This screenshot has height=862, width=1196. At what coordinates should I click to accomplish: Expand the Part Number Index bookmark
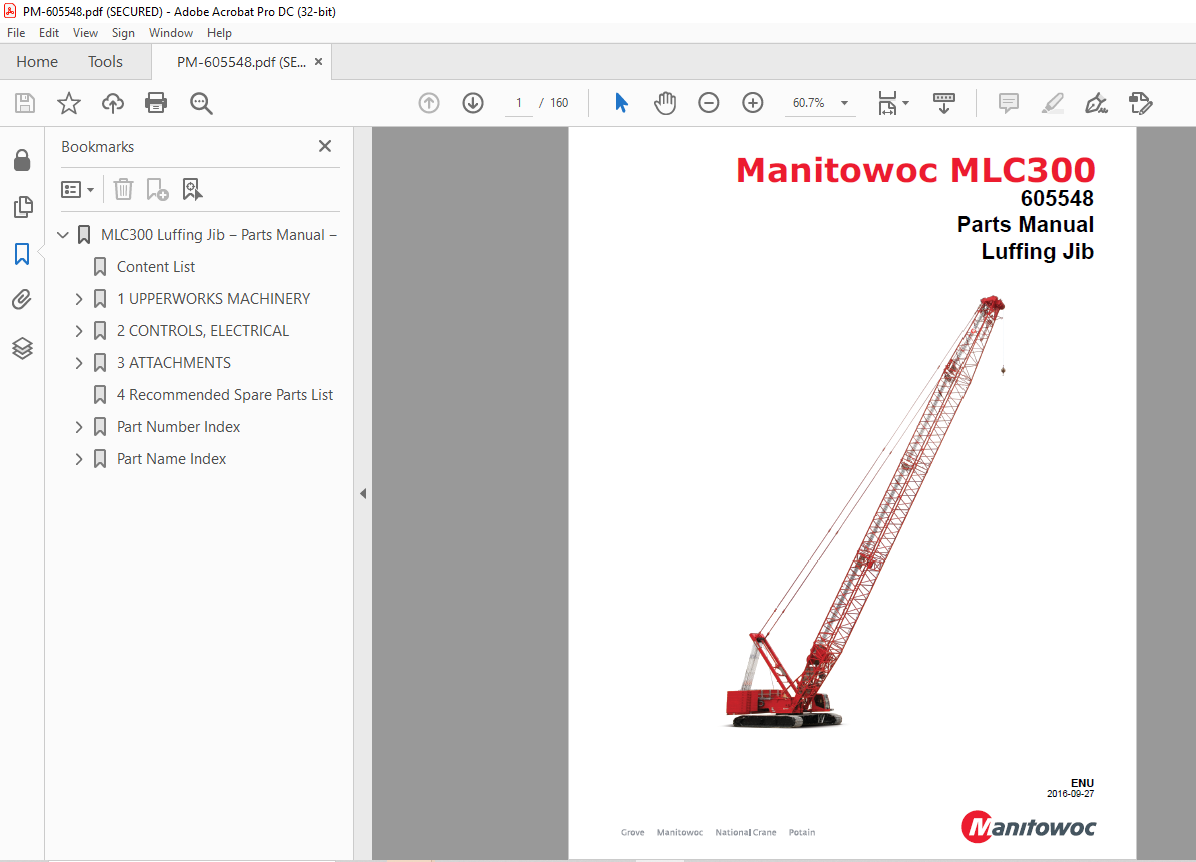click(x=79, y=427)
